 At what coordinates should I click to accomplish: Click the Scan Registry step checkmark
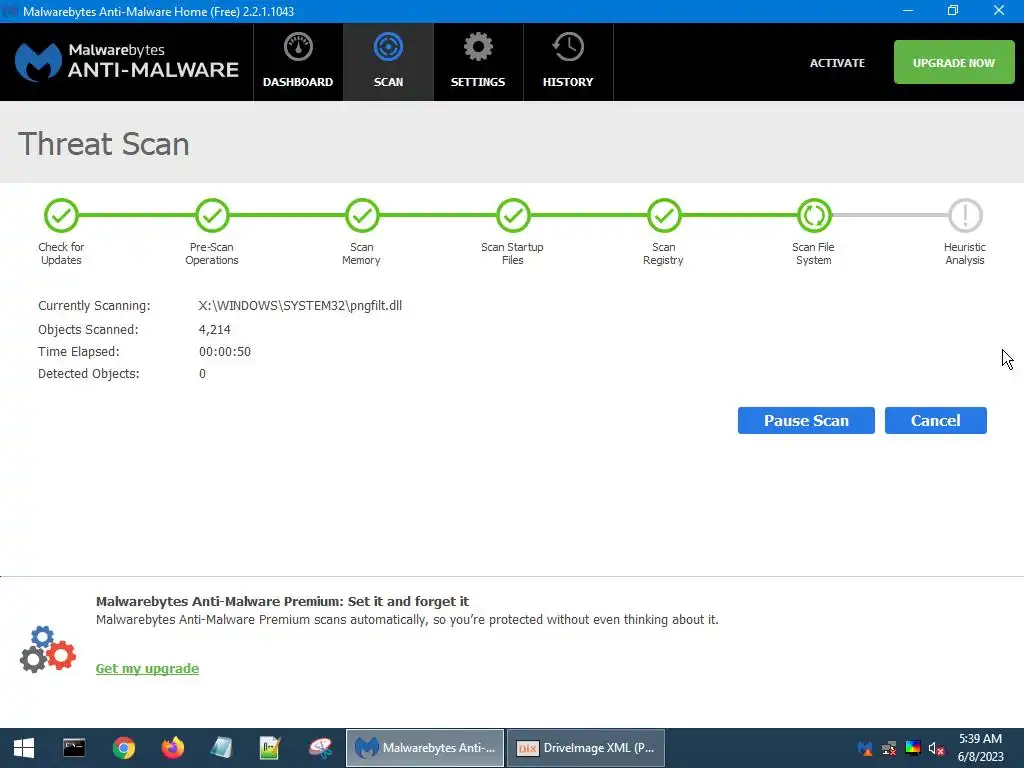tap(664, 216)
